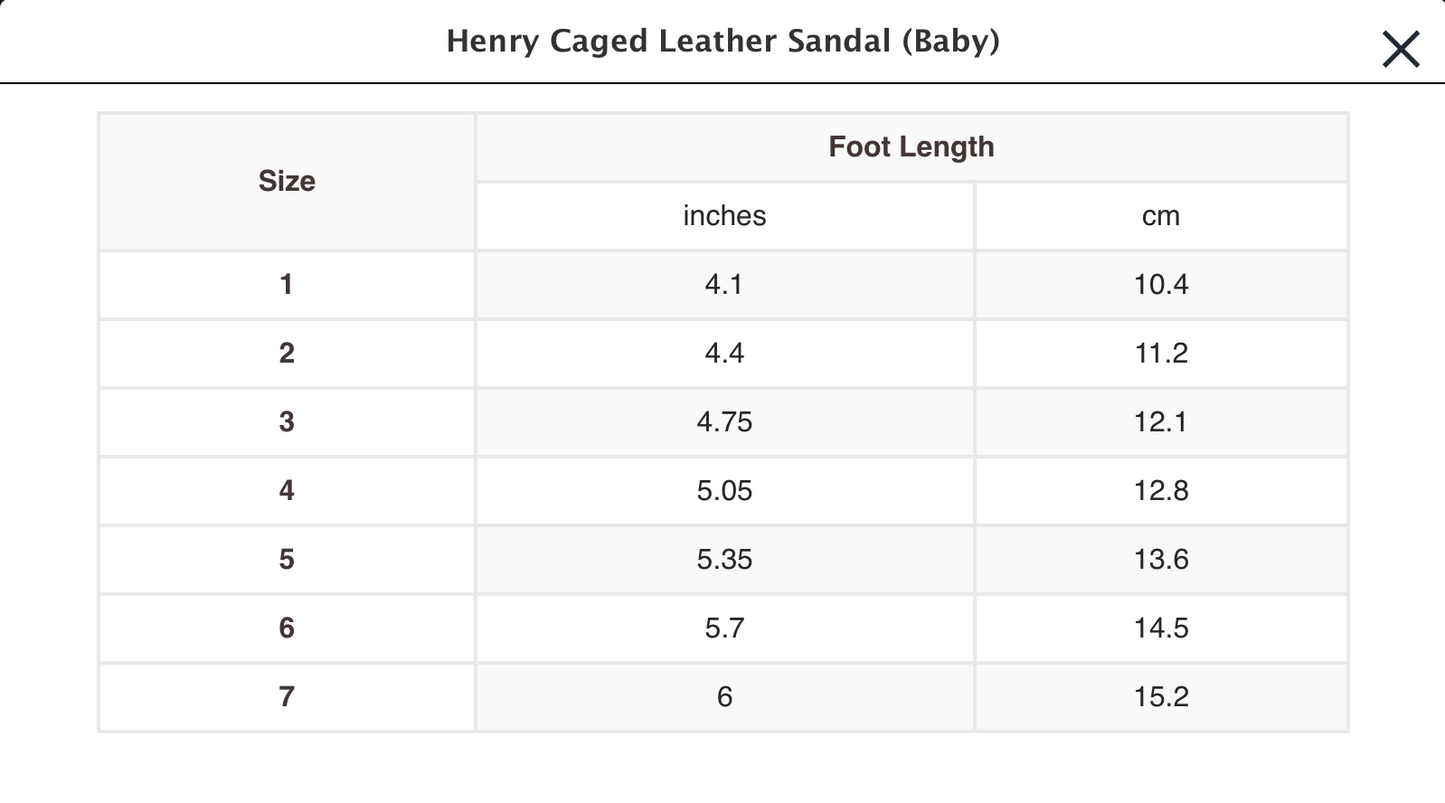Click the Size column header
Screen dimensions: 1445x803
coord(287,181)
